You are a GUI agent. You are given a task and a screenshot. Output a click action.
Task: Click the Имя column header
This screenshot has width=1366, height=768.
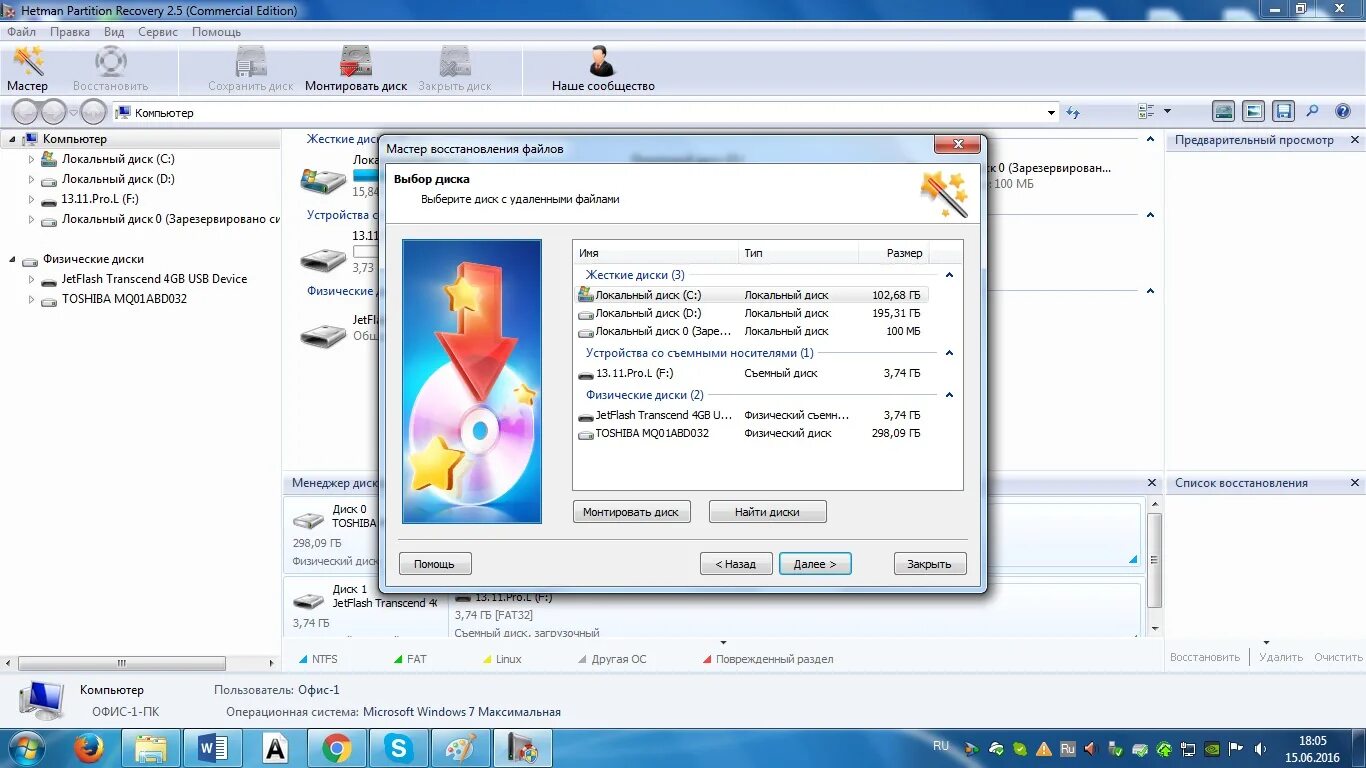[x=656, y=253]
